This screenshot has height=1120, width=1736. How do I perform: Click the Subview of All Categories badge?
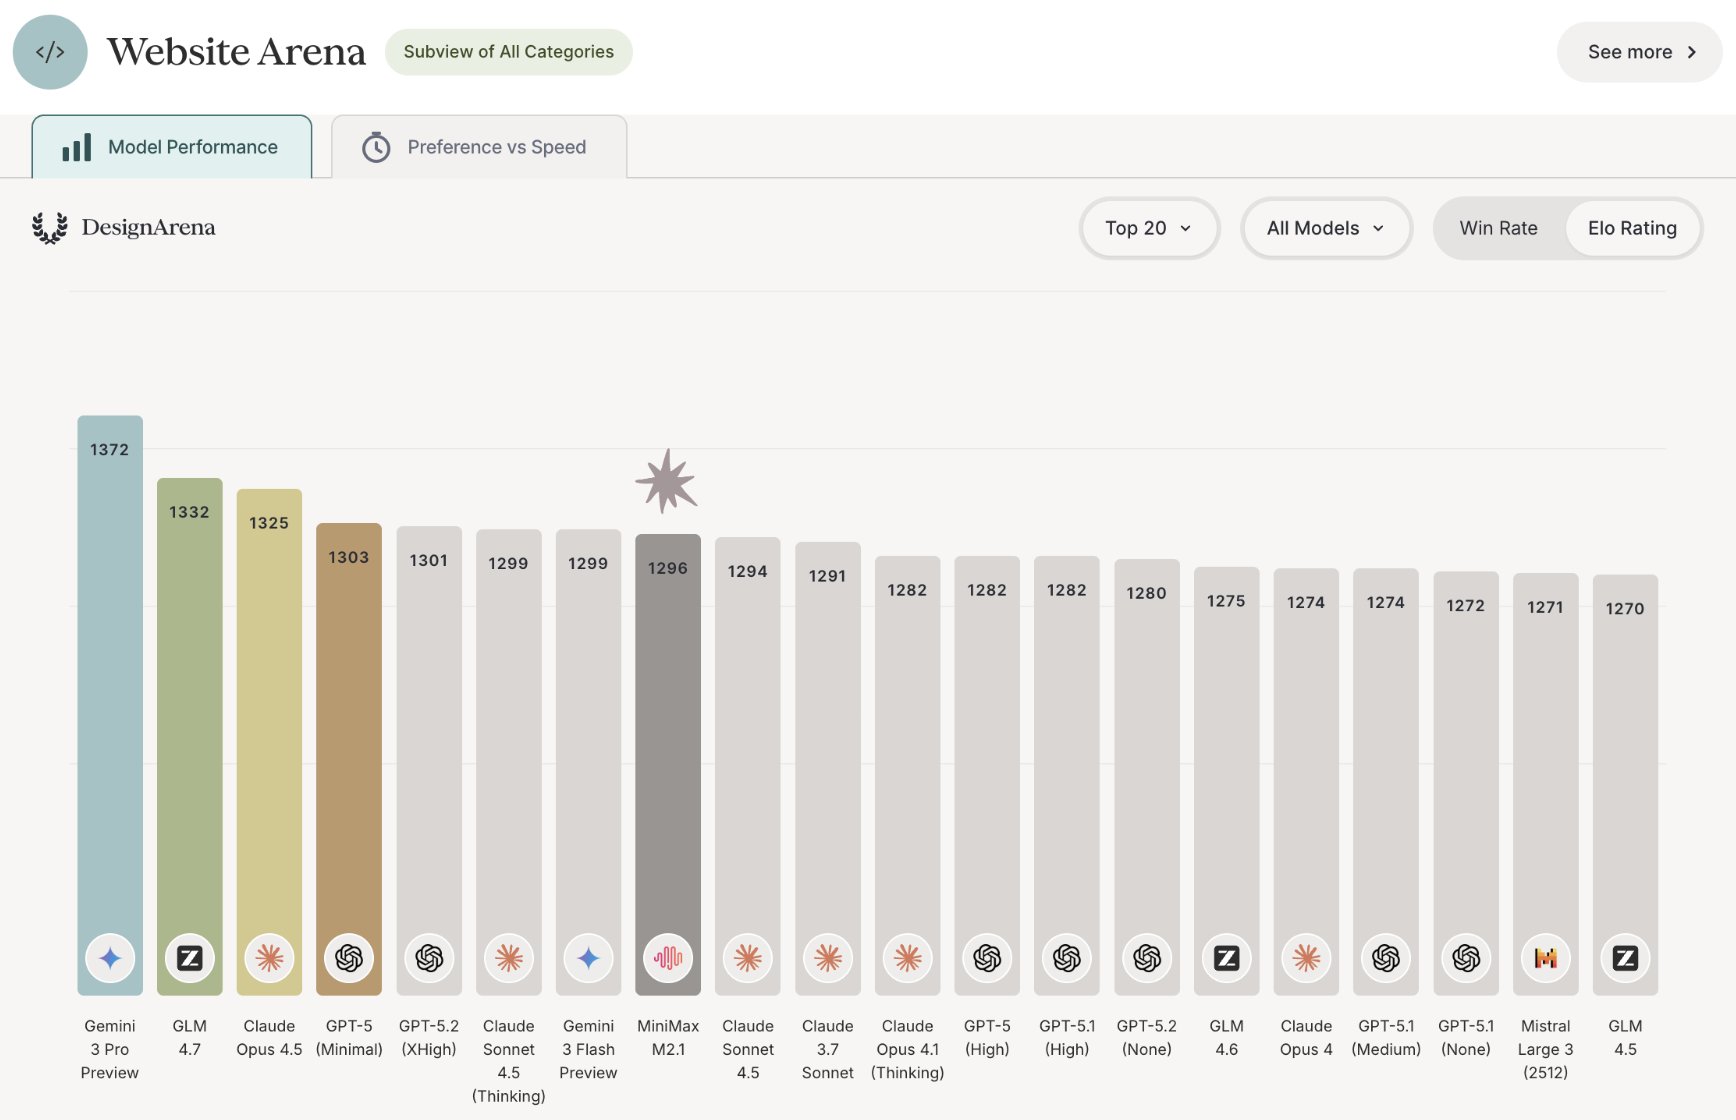tap(508, 52)
